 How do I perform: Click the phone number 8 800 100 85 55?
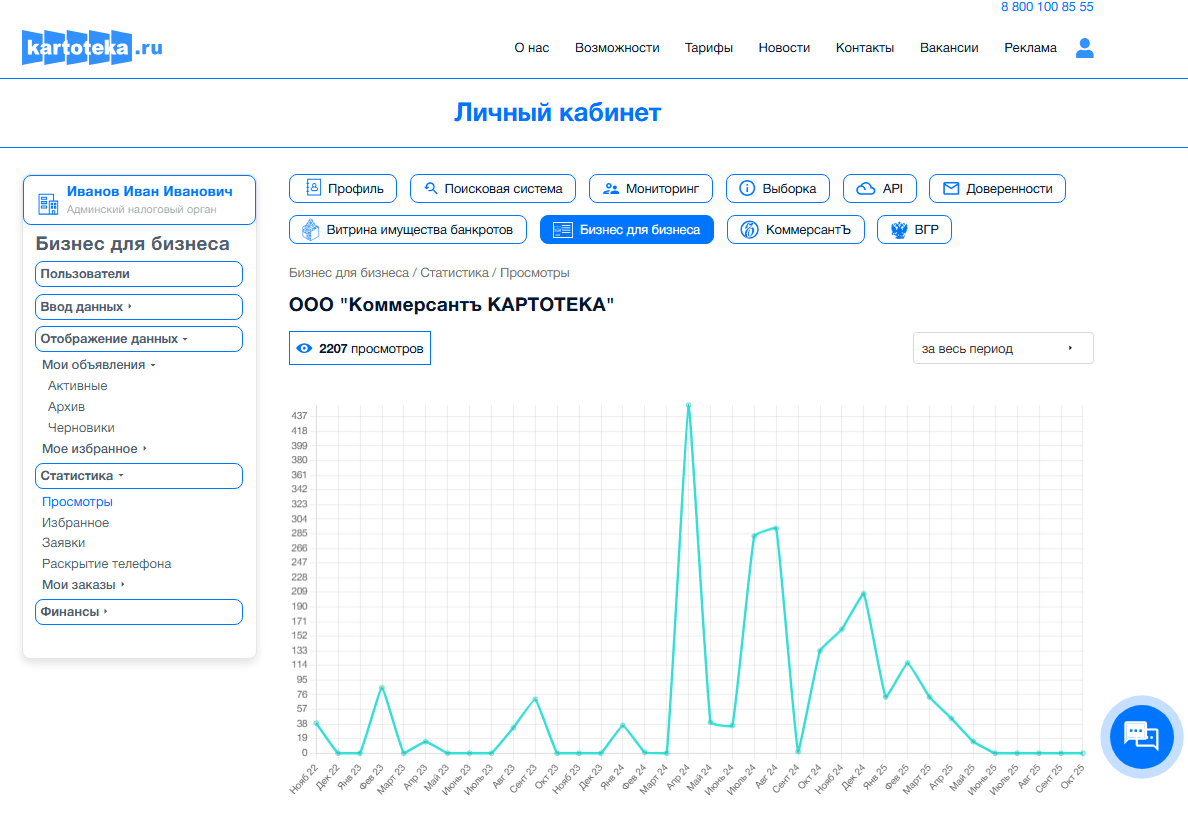click(1046, 7)
